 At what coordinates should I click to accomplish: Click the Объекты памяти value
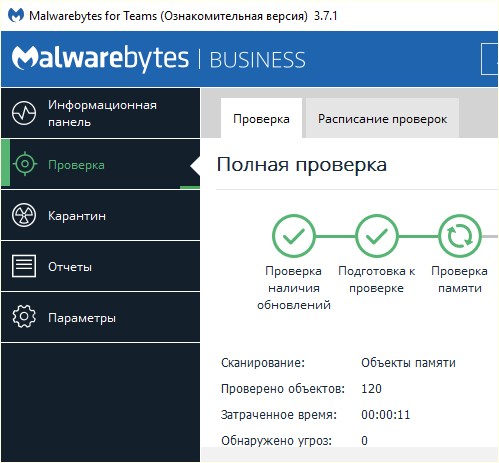pos(408,362)
